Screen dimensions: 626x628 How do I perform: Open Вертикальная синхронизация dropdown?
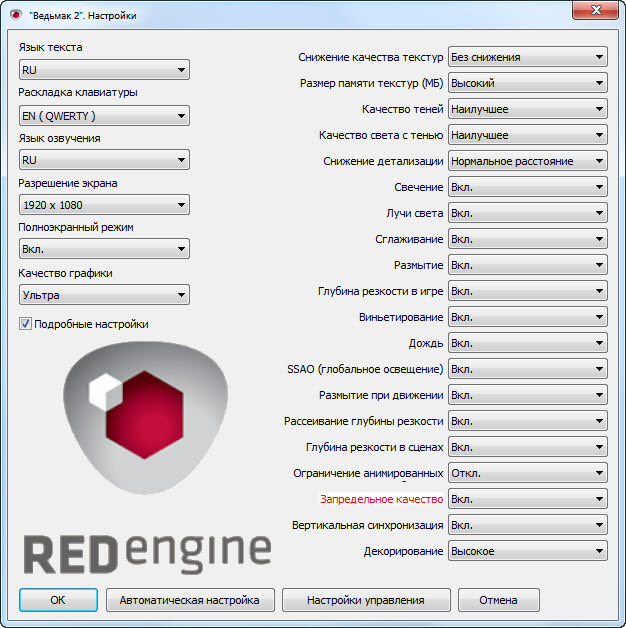(527, 525)
